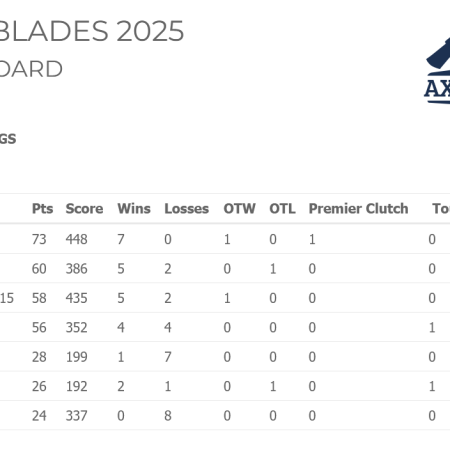Viewport: 450px width, 450px height.
Task: Click the partially visible 'To' column header
Action: (x=441, y=209)
